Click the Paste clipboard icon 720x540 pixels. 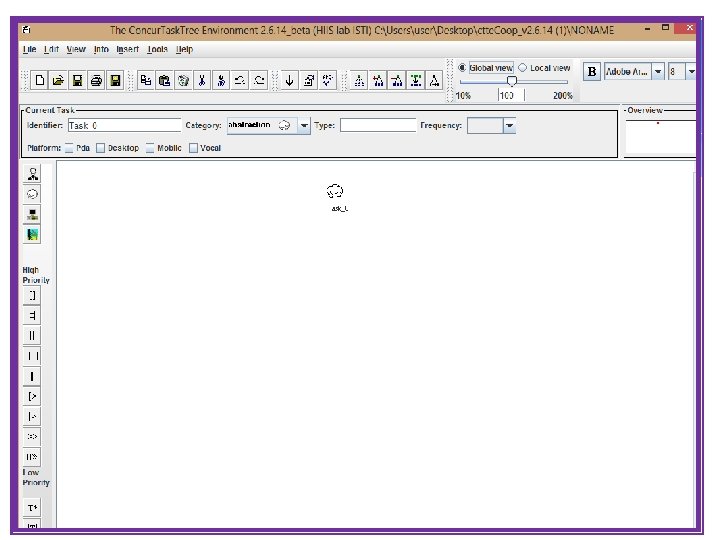click(164, 81)
